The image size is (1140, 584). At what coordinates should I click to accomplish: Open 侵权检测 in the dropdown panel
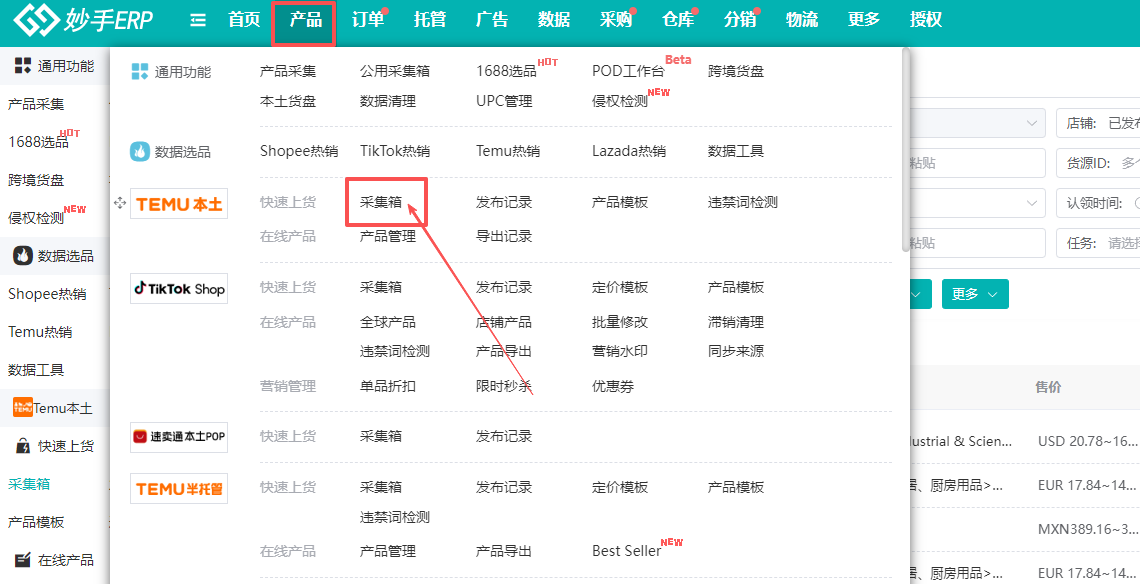(x=619, y=101)
